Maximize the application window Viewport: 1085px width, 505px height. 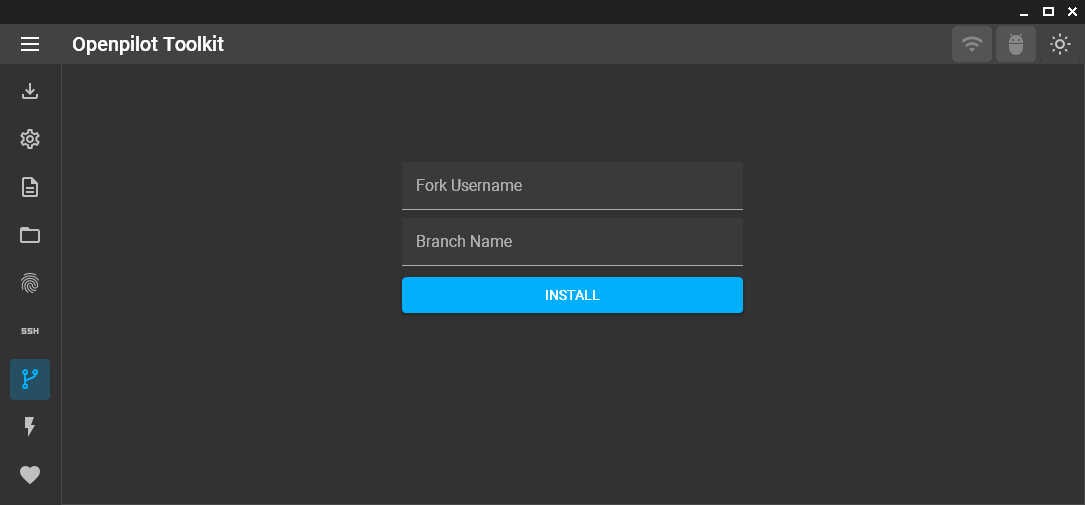tap(1048, 12)
